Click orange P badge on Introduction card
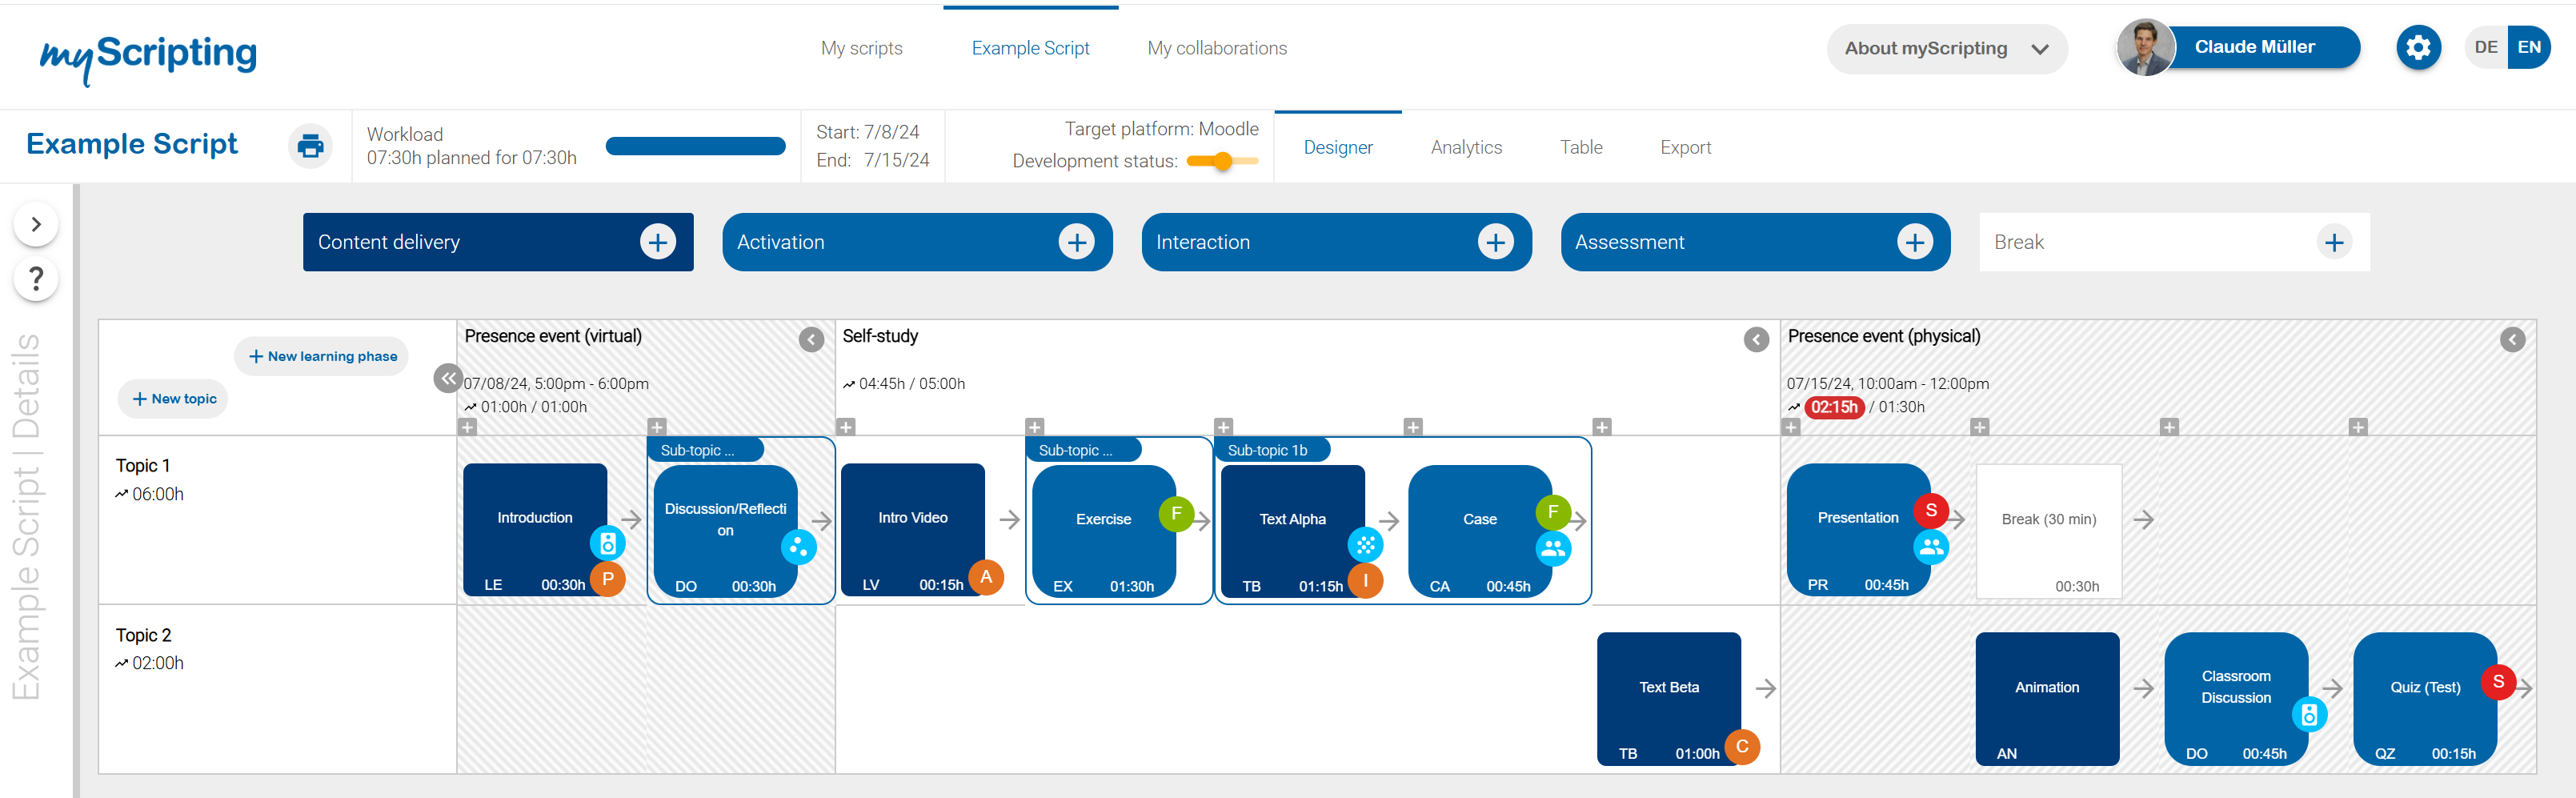The height and width of the screenshot is (798, 2576). tap(607, 578)
